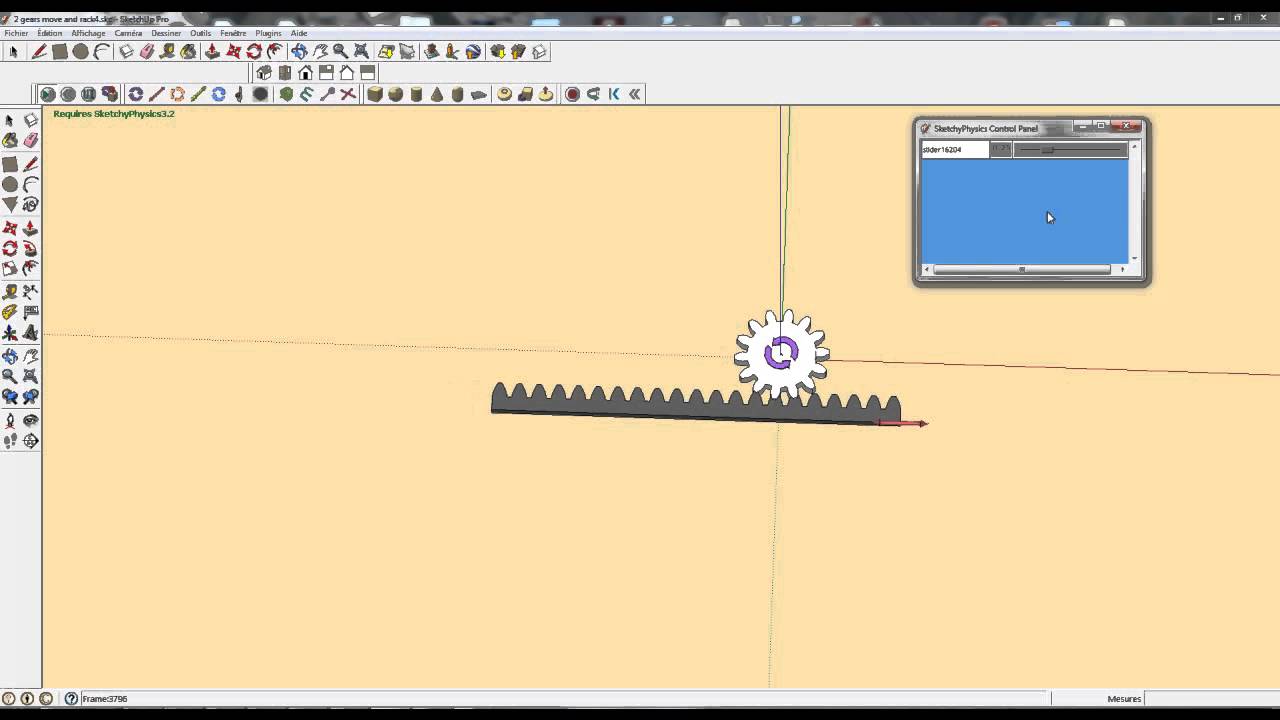The width and height of the screenshot is (1280, 720).
Task: Choose the 3D Text tool in left toolbar
Action: 31,331
